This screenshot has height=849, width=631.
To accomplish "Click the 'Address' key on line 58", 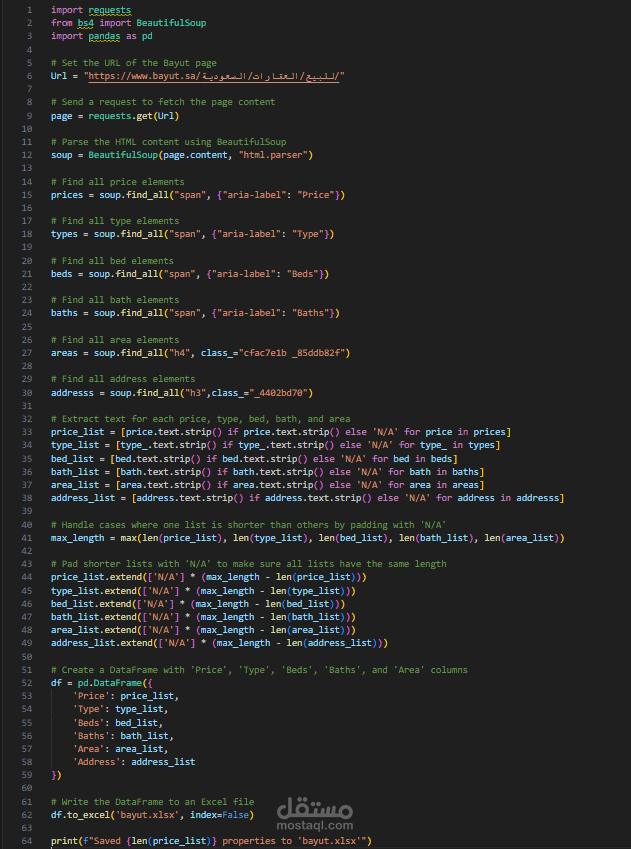I will [x=96, y=762].
